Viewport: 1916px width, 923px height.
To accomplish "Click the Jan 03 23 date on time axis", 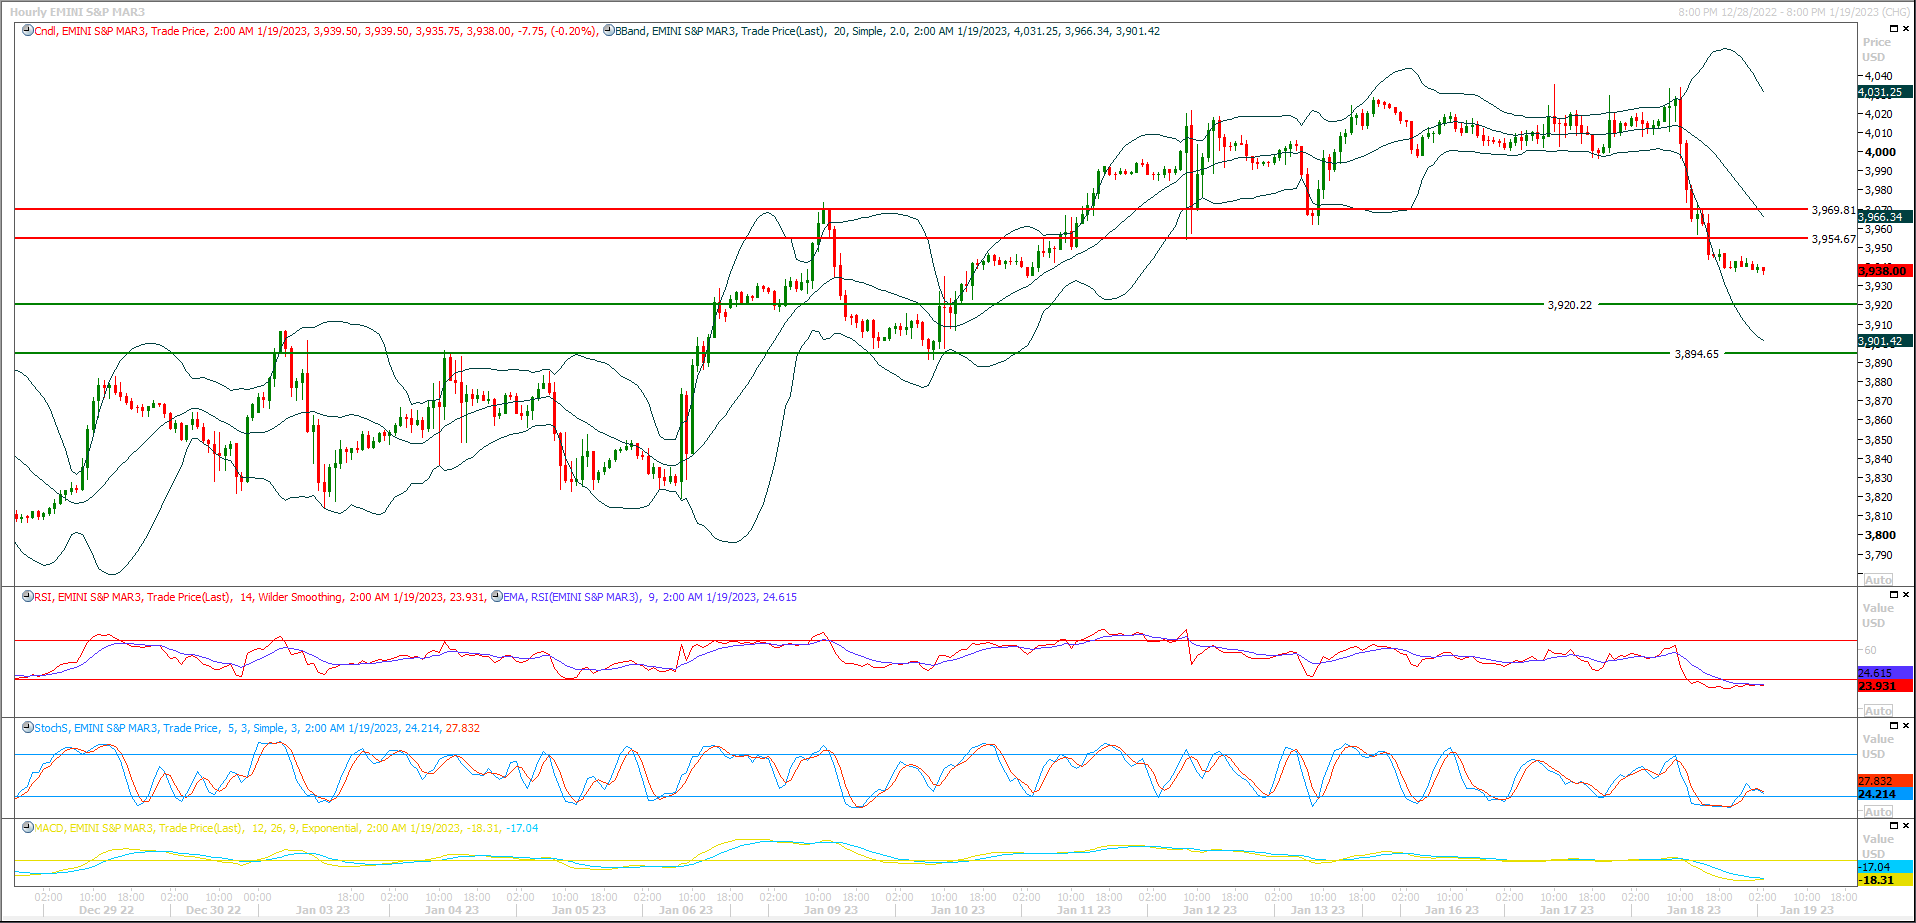I will (323, 910).
